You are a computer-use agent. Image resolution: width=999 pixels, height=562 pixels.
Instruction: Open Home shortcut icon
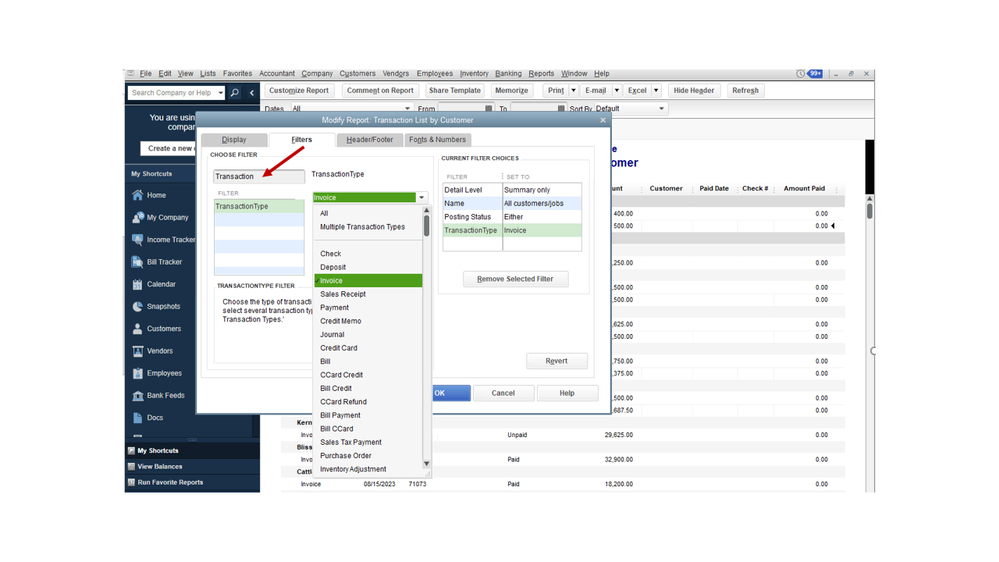(138, 195)
